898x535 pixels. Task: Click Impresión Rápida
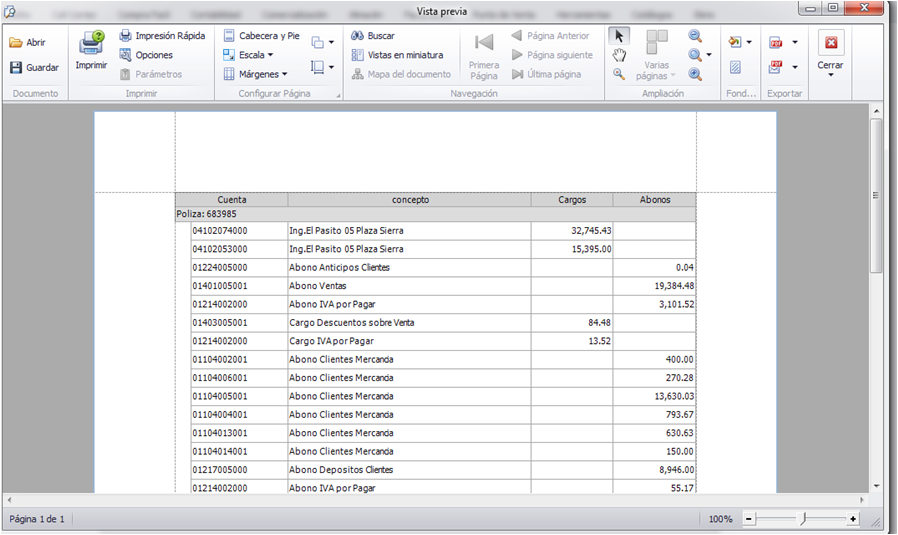pyautogui.click(x=162, y=36)
